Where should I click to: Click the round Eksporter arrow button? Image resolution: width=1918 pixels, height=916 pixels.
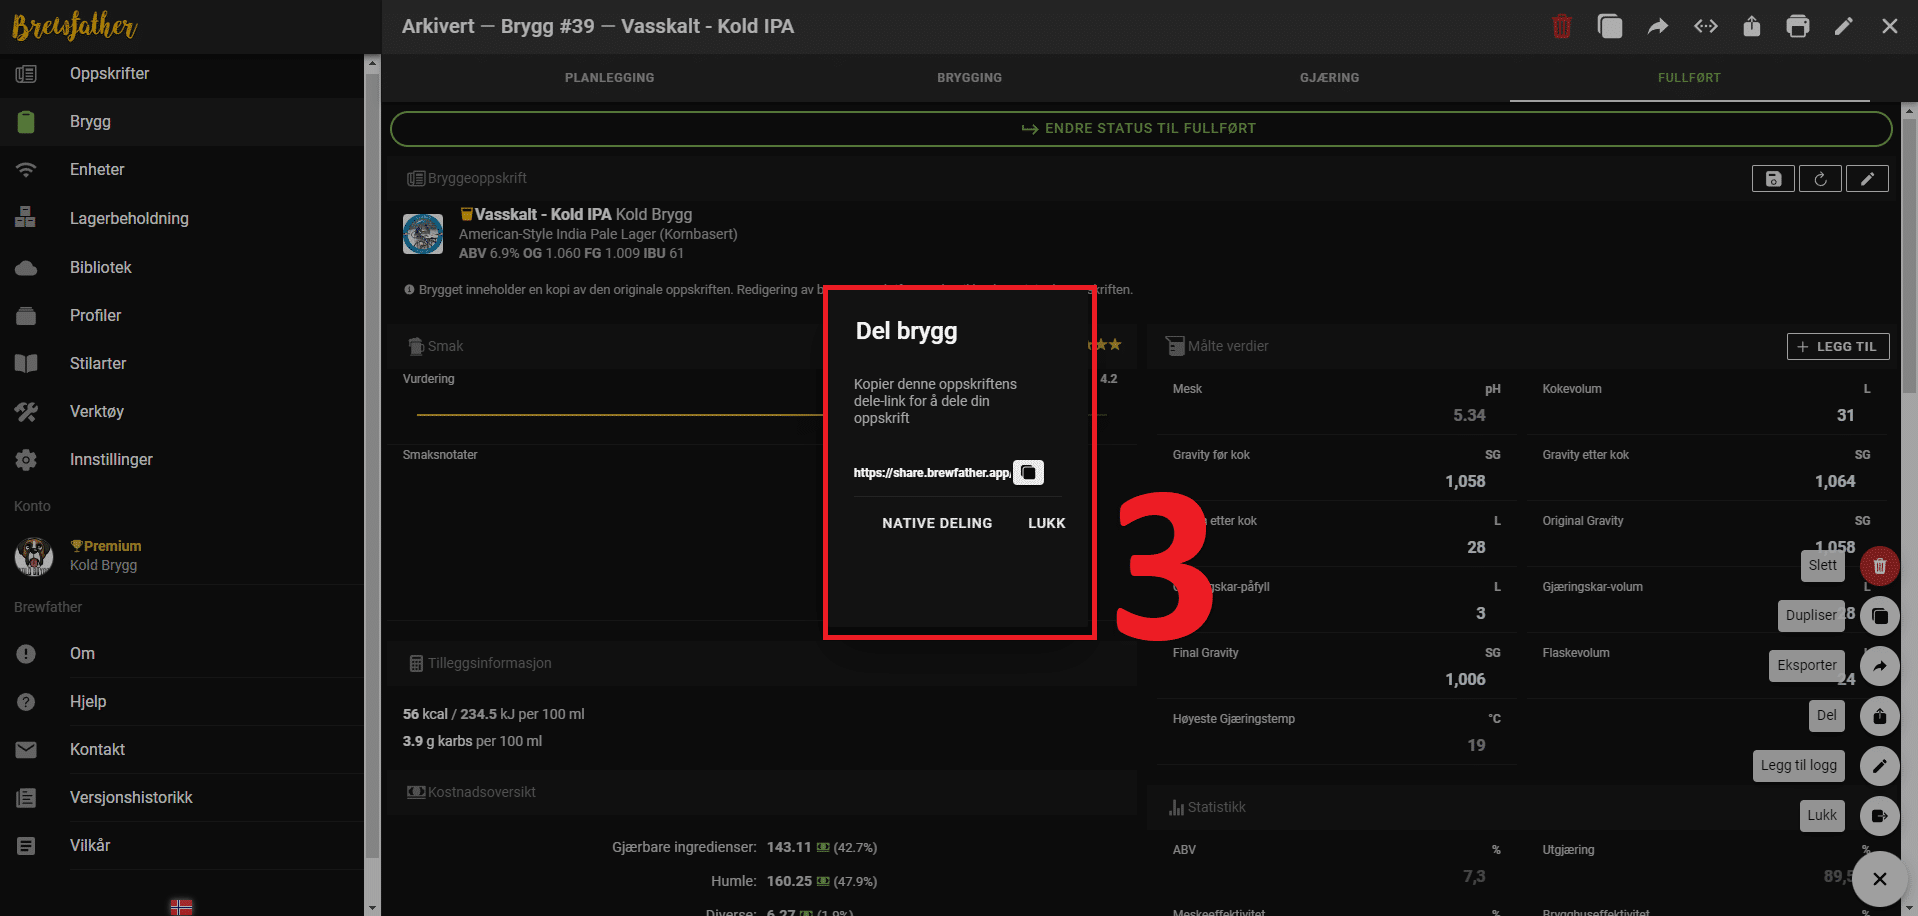click(x=1879, y=666)
